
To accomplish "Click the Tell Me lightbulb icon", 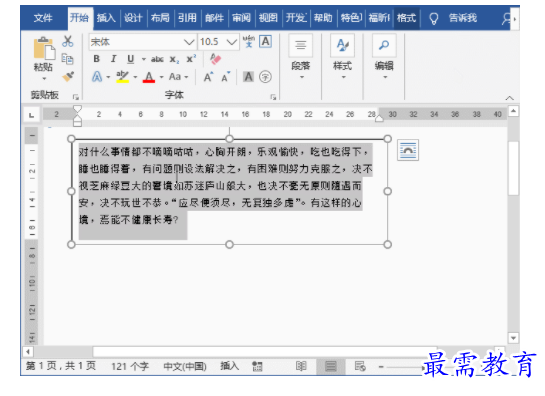I will 434,18.
